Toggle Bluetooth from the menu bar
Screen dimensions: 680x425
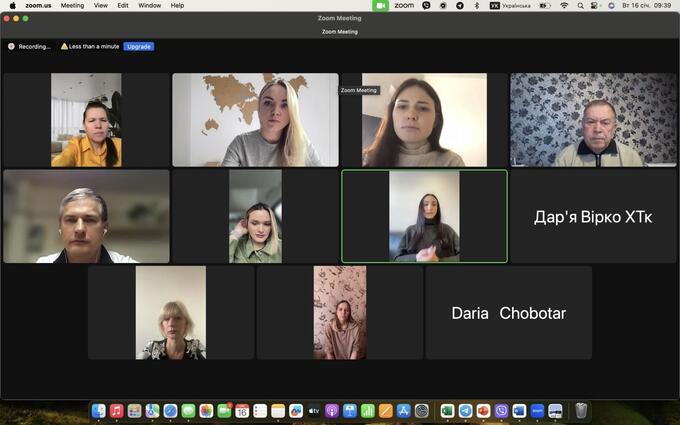click(477, 5)
